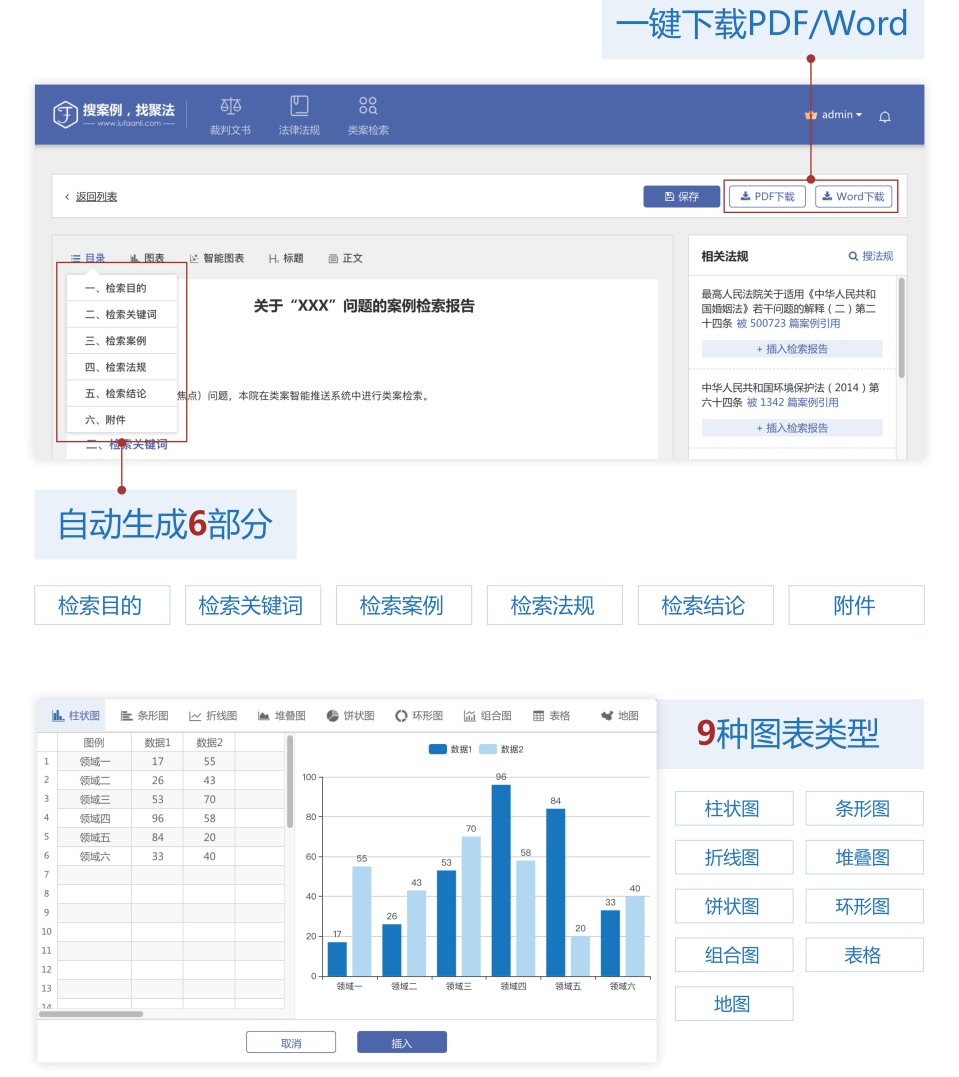The height and width of the screenshot is (1077, 959).
Task: Select 三、检索案例 in the contents menu
Action: [122, 341]
